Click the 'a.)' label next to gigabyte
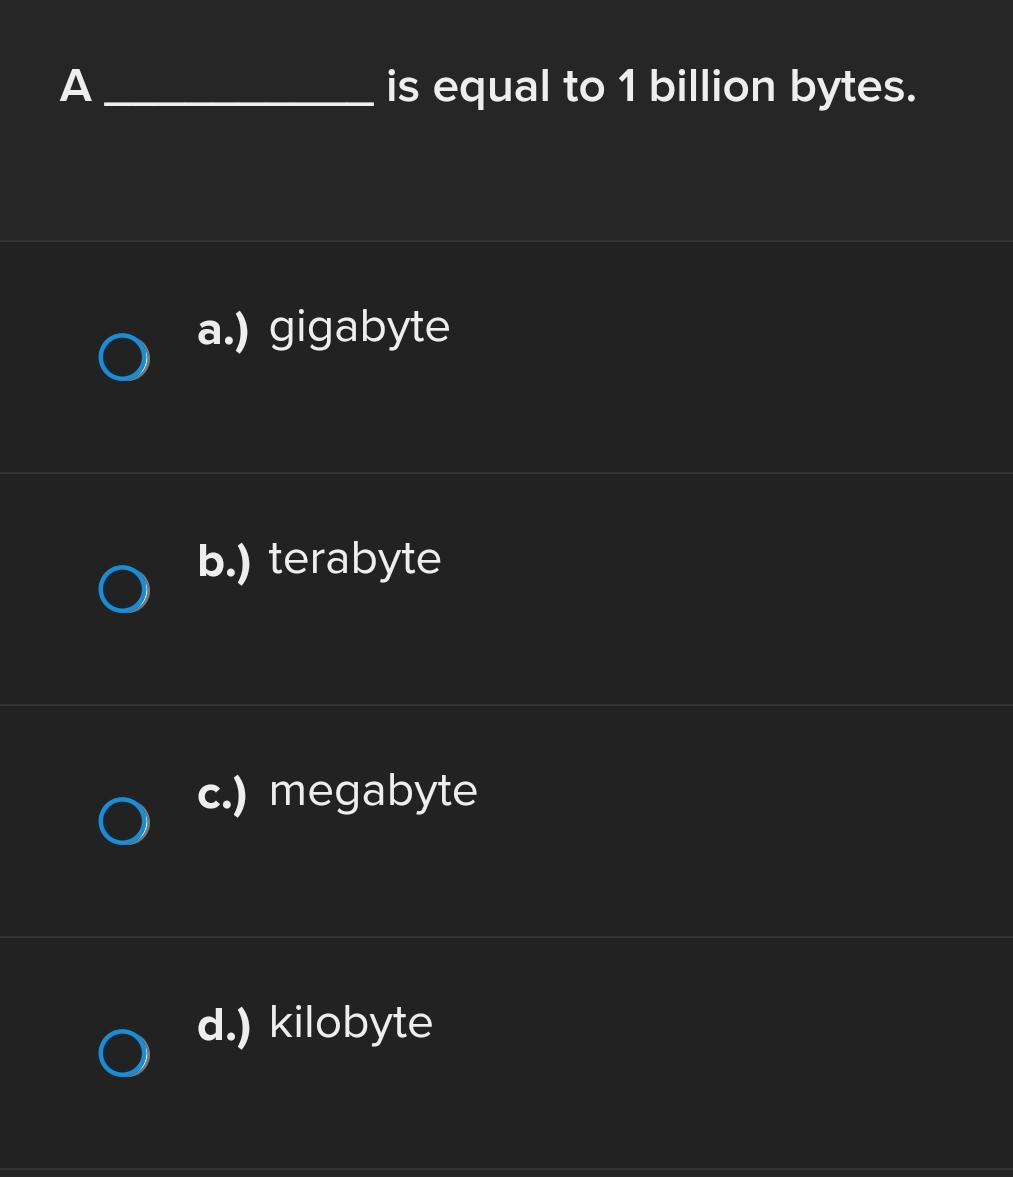 222,326
